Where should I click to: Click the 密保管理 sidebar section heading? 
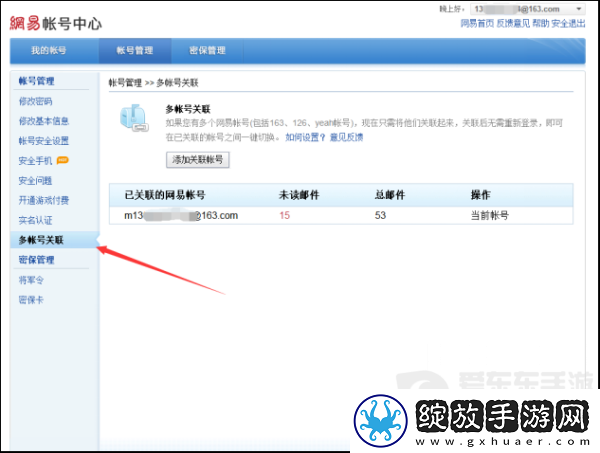click(x=36, y=260)
